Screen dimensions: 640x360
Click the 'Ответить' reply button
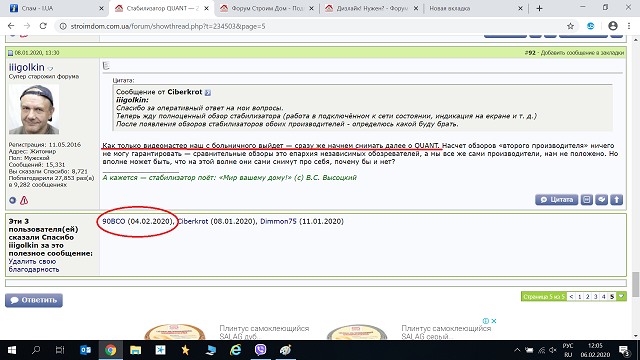point(34,300)
